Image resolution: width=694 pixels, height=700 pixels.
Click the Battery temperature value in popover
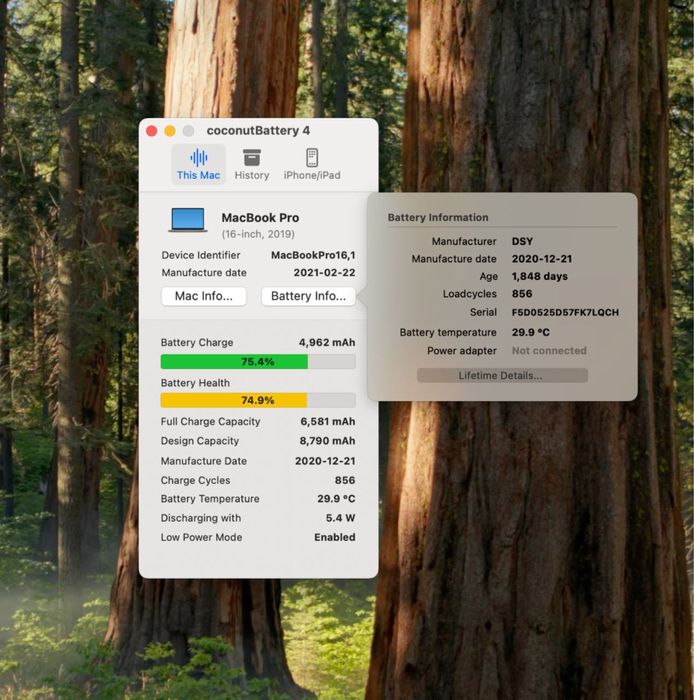[x=531, y=332]
